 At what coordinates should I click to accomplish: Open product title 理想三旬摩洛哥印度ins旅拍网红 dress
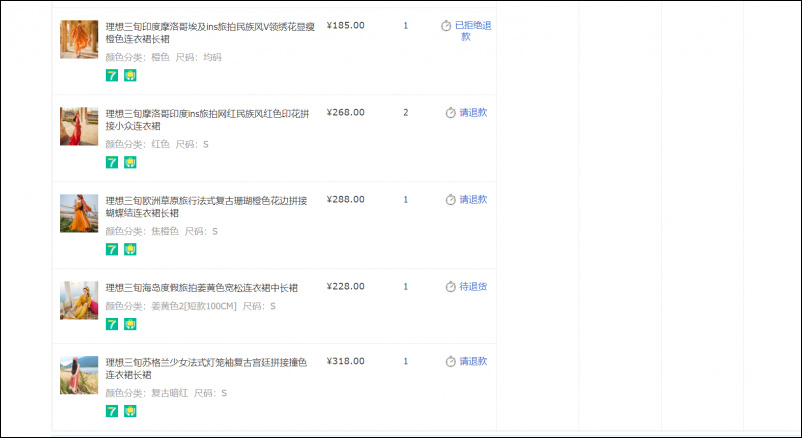click(x=207, y=120)
